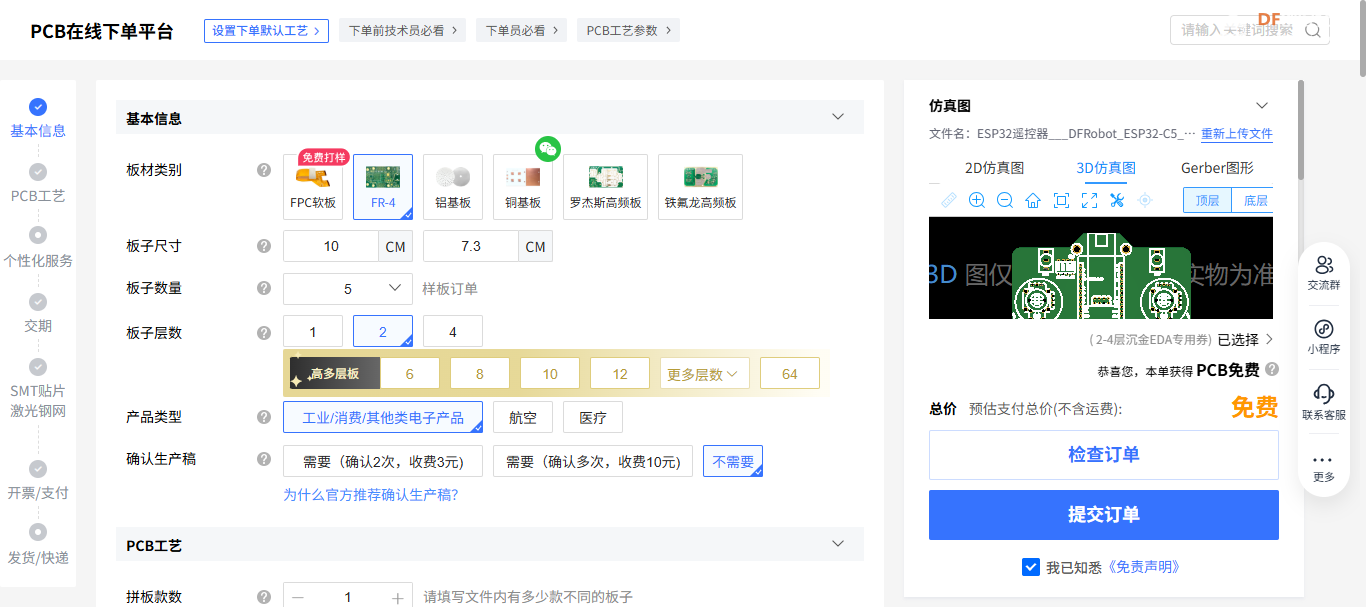Click the 提交订单 submit button
The height and width of the screenshot is (607, 1366).
pyautogui.click(x=1103, y=515)
